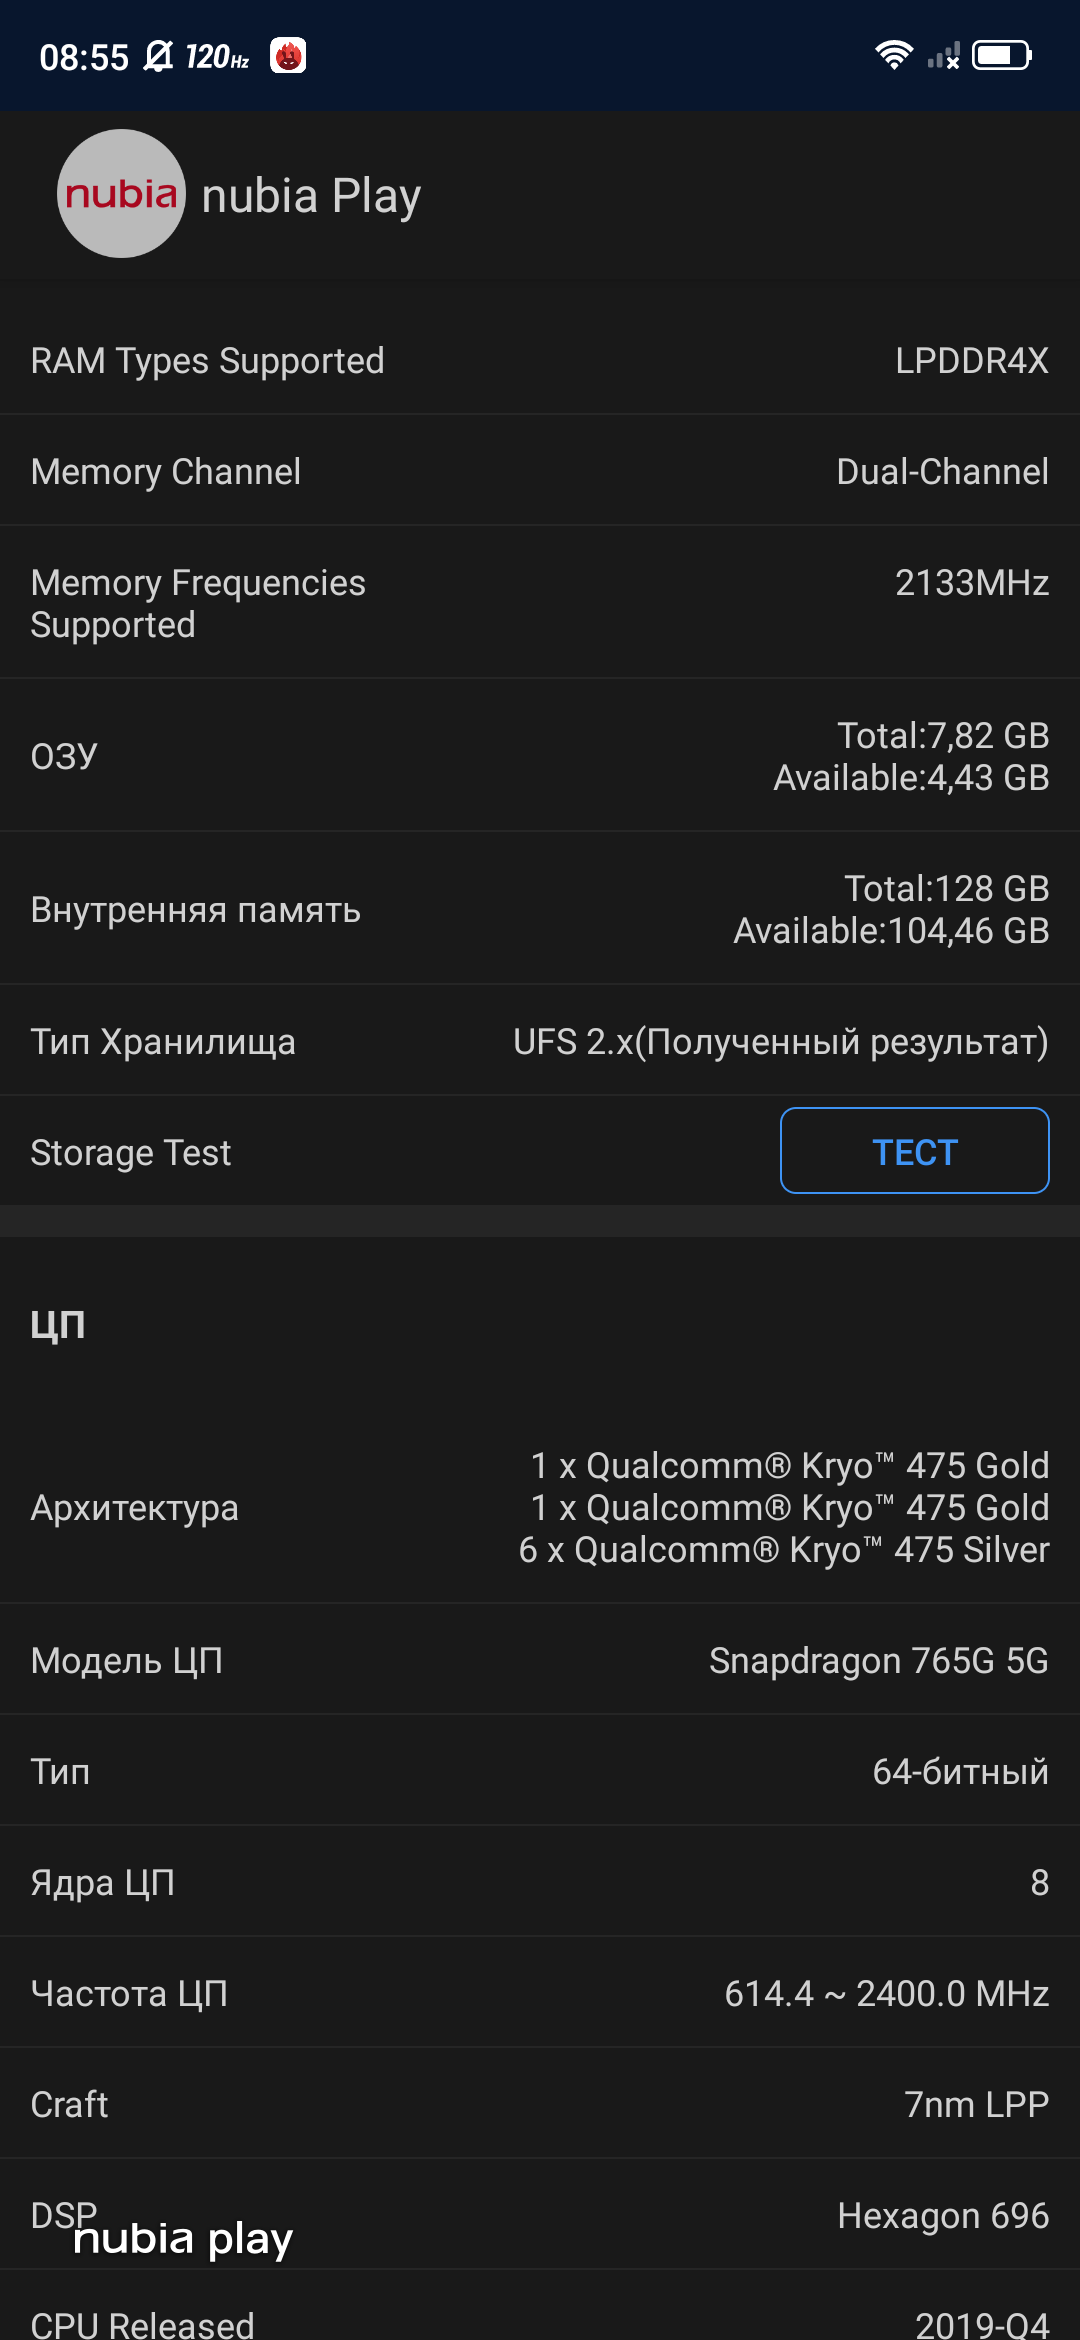Tap the AnTuTu notification icon in status bar
This screenshot has height=2340, width=1080.
pyautogui.click(x=288, y=56)
